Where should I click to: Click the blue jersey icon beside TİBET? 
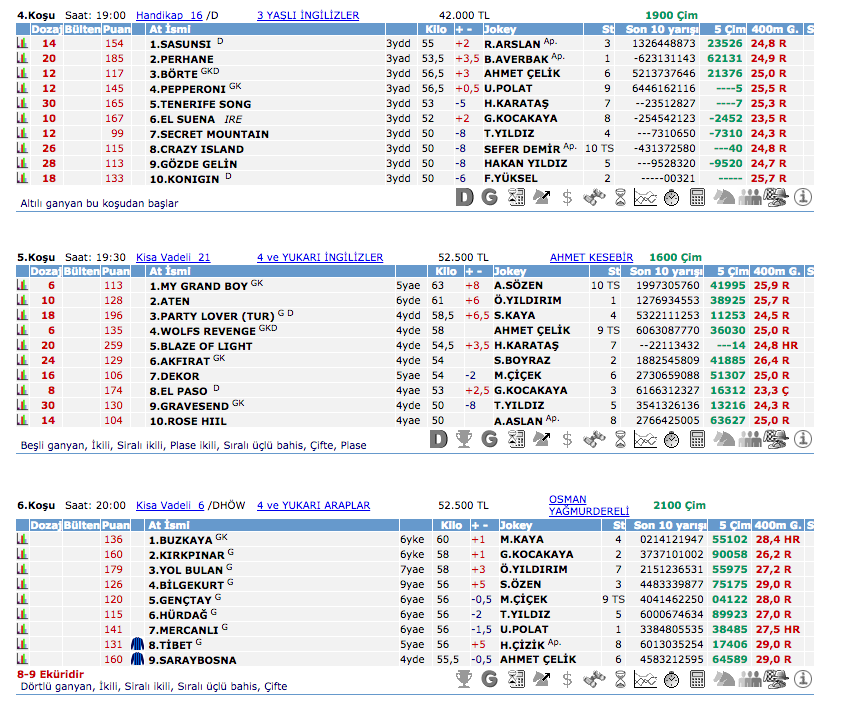pyautogui.click(x=139, y=645)
